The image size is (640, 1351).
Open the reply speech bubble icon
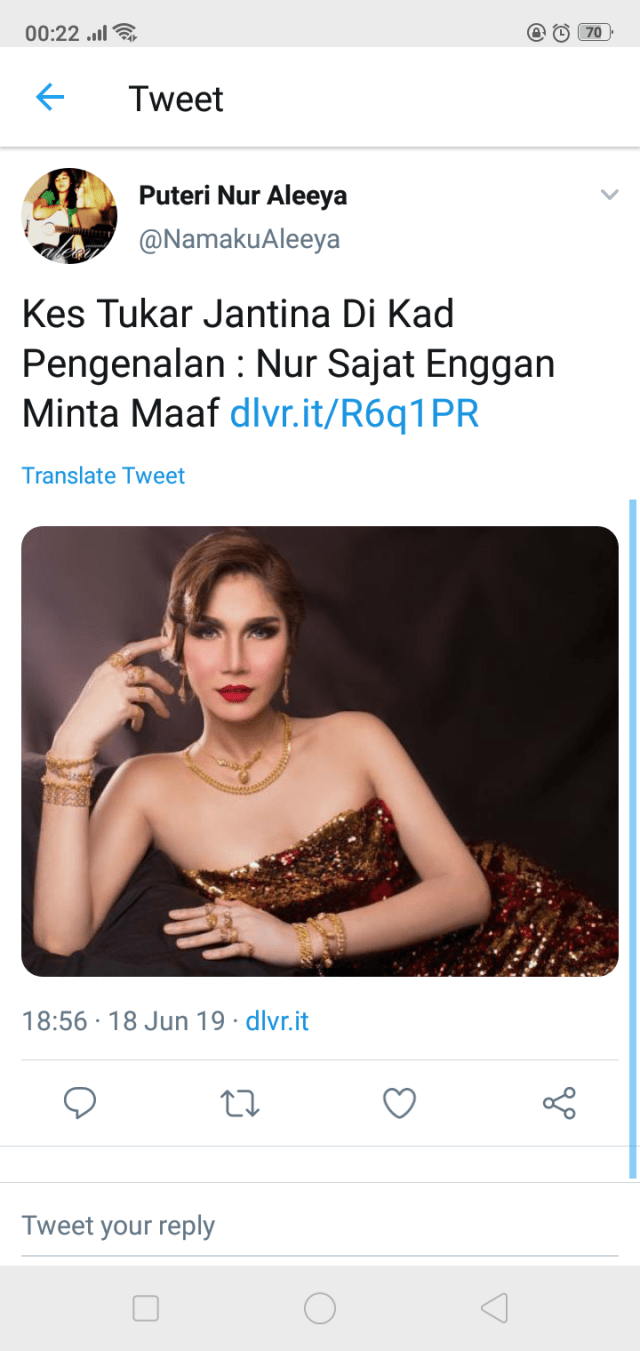pos(80,1103)
